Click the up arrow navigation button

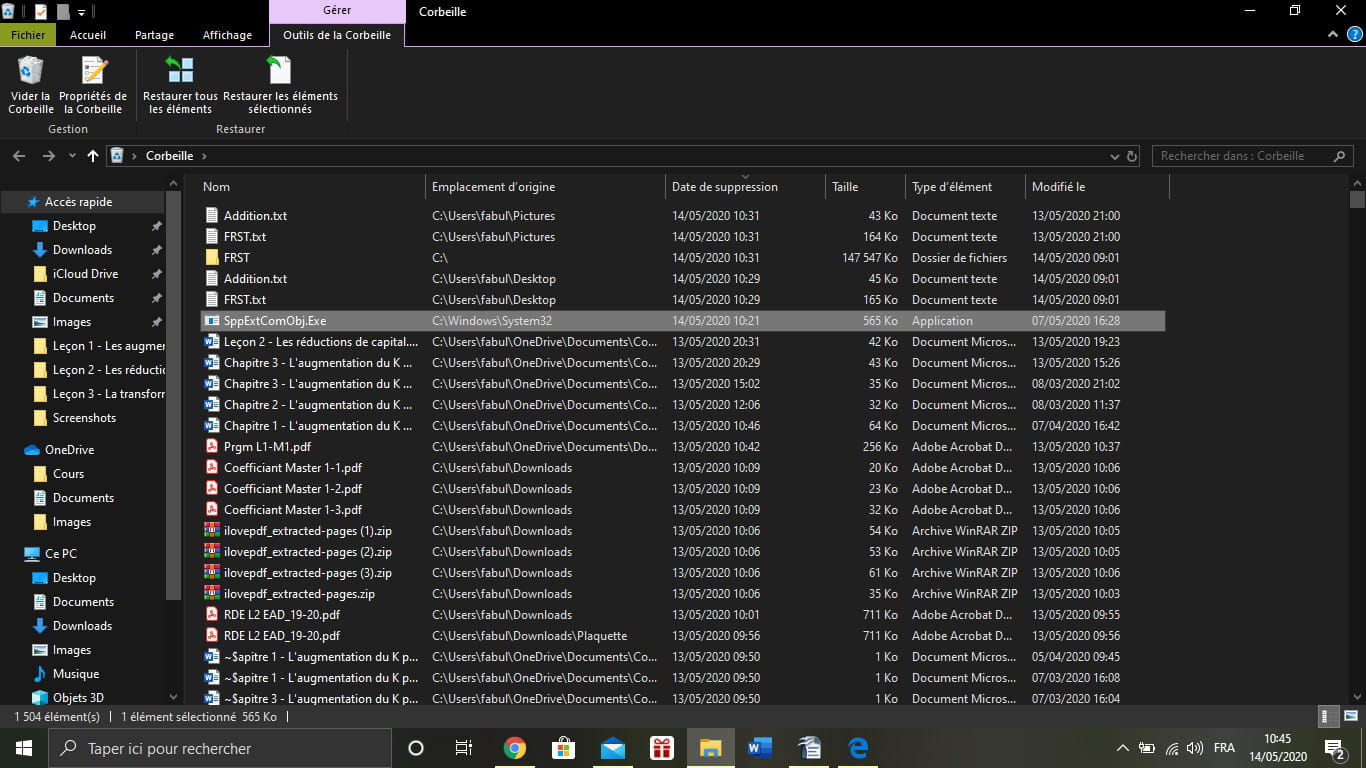coord(93,156)
